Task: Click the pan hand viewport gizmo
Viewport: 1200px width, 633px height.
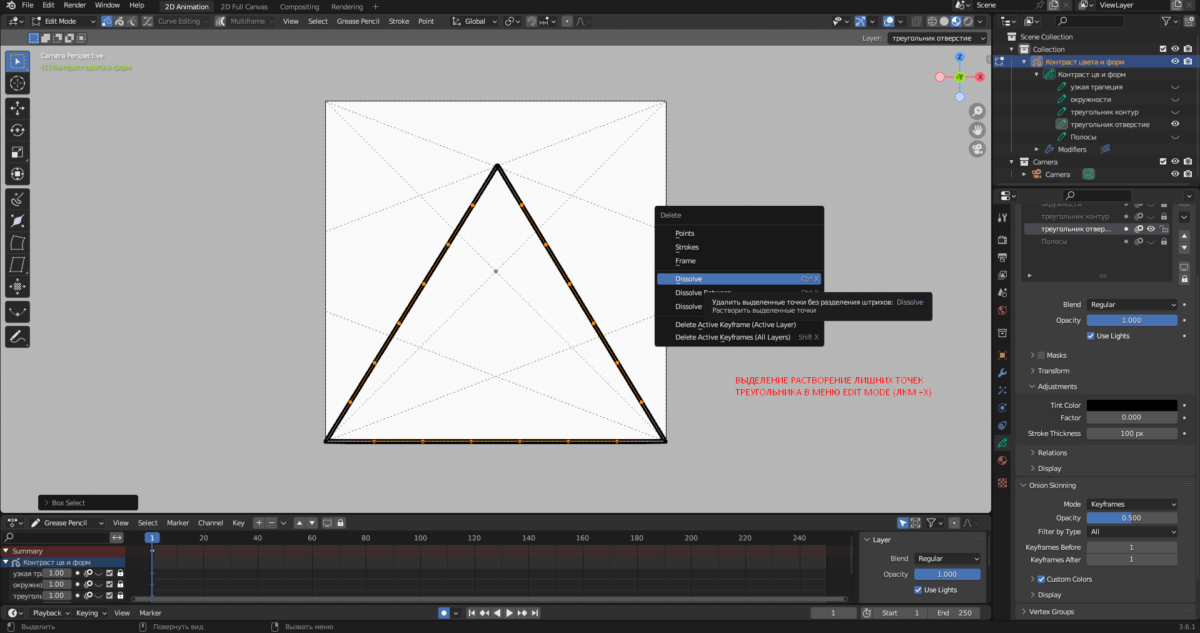Action: tap(975, 130)
